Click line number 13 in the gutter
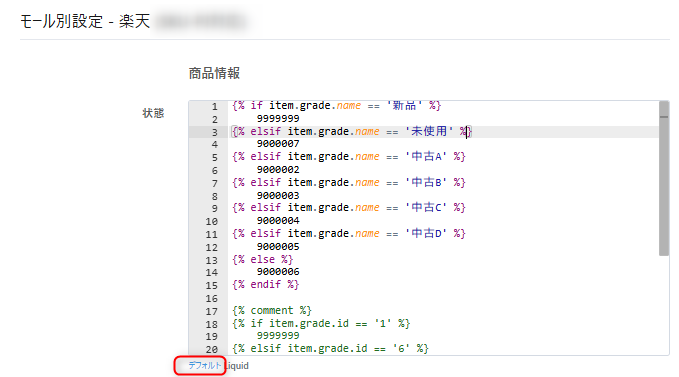 pyautogui.click(x=211, y=260)
